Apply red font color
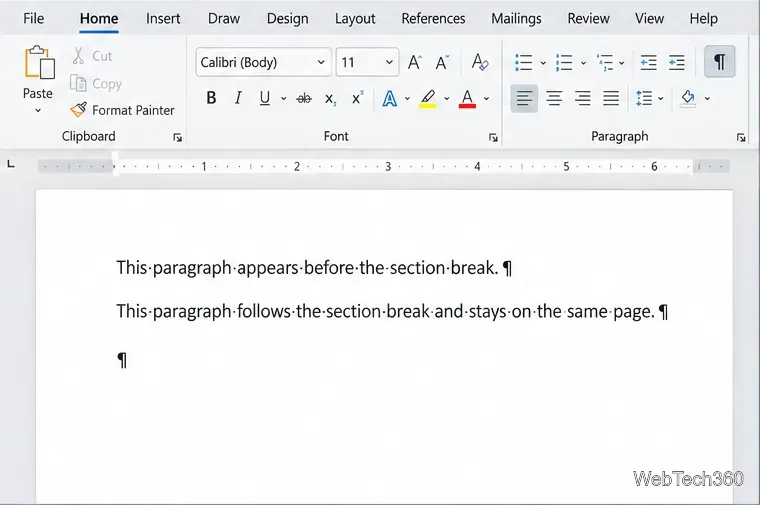The image size is (760, 505). click(x=467, y=99)
